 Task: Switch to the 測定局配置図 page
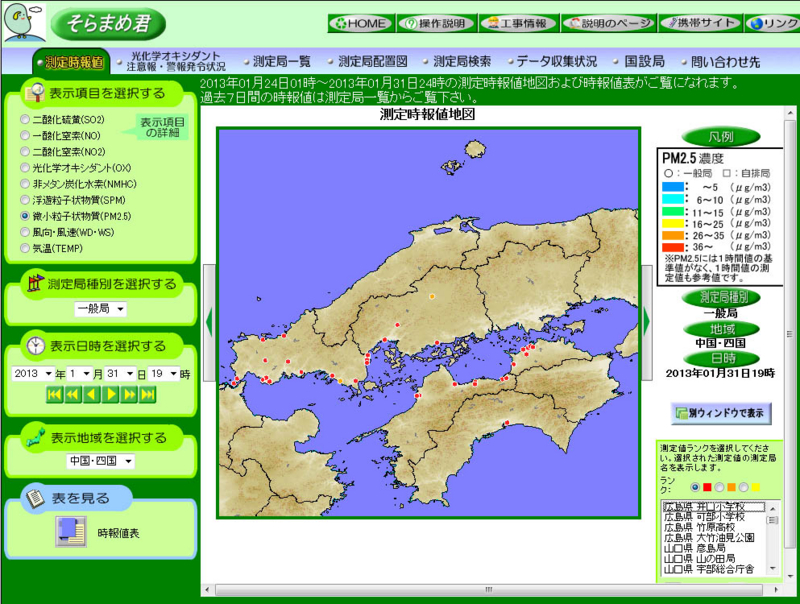click(373, 59)
